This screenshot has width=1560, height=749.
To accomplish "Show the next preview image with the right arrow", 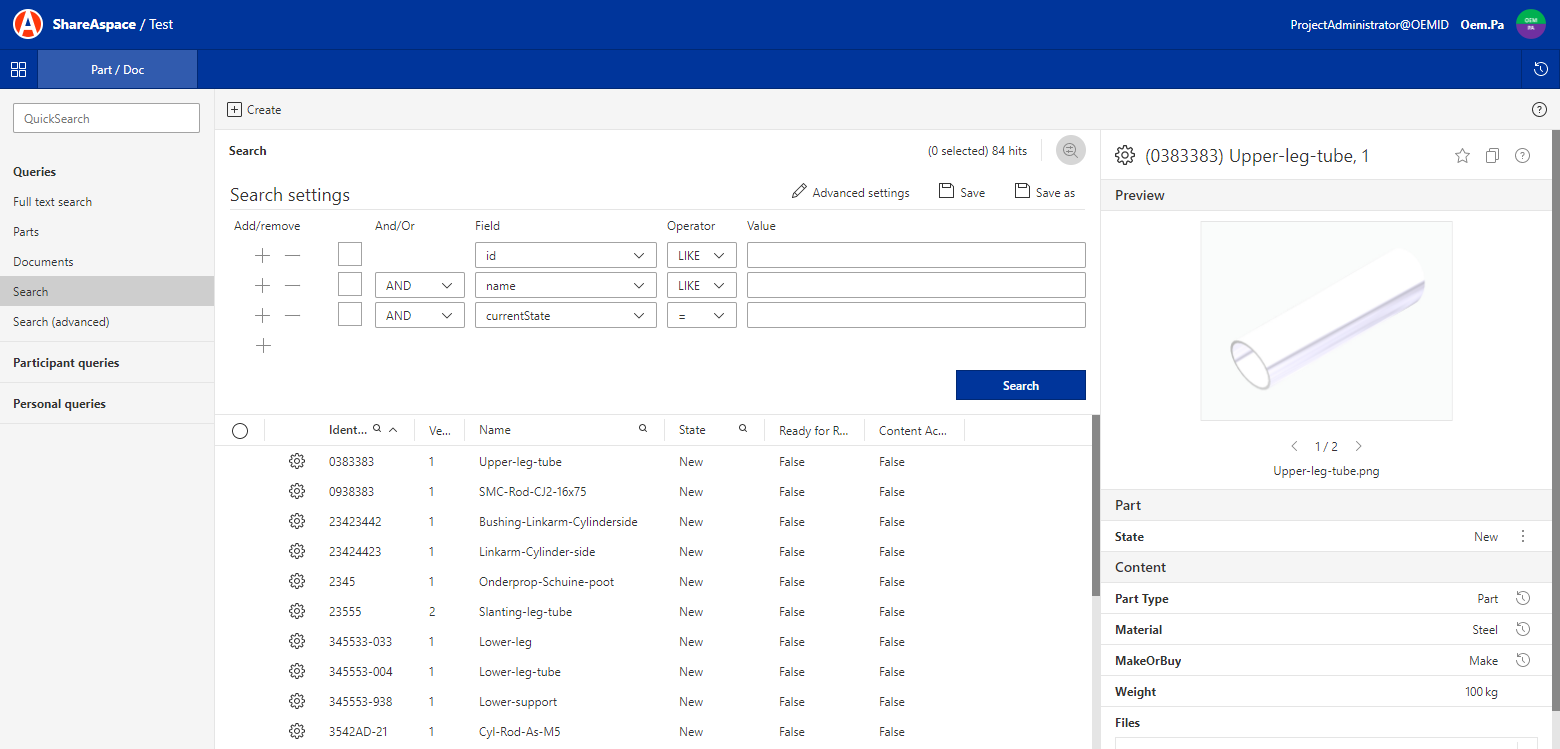I will point(1358,447).
